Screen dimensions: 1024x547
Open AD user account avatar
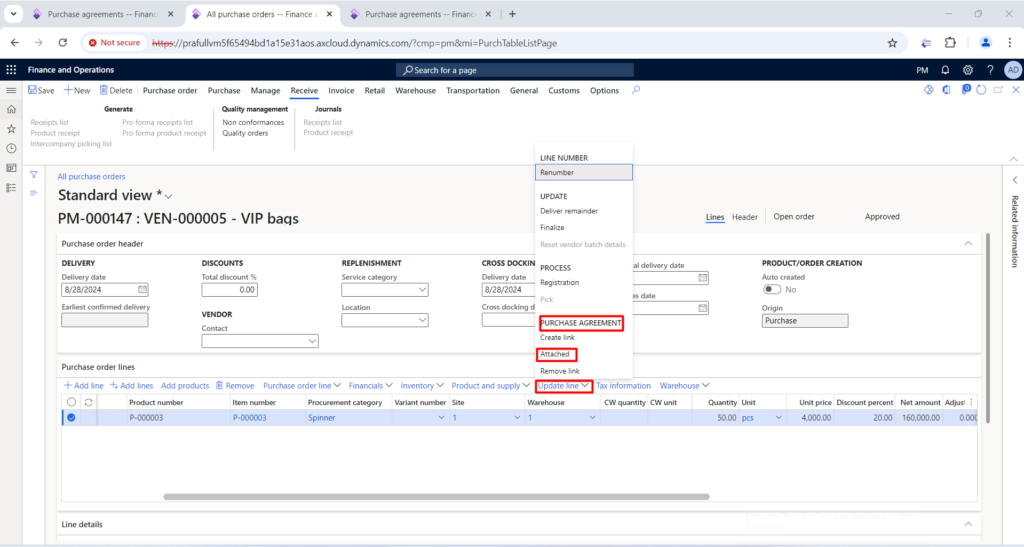[x=1013, y=70]
